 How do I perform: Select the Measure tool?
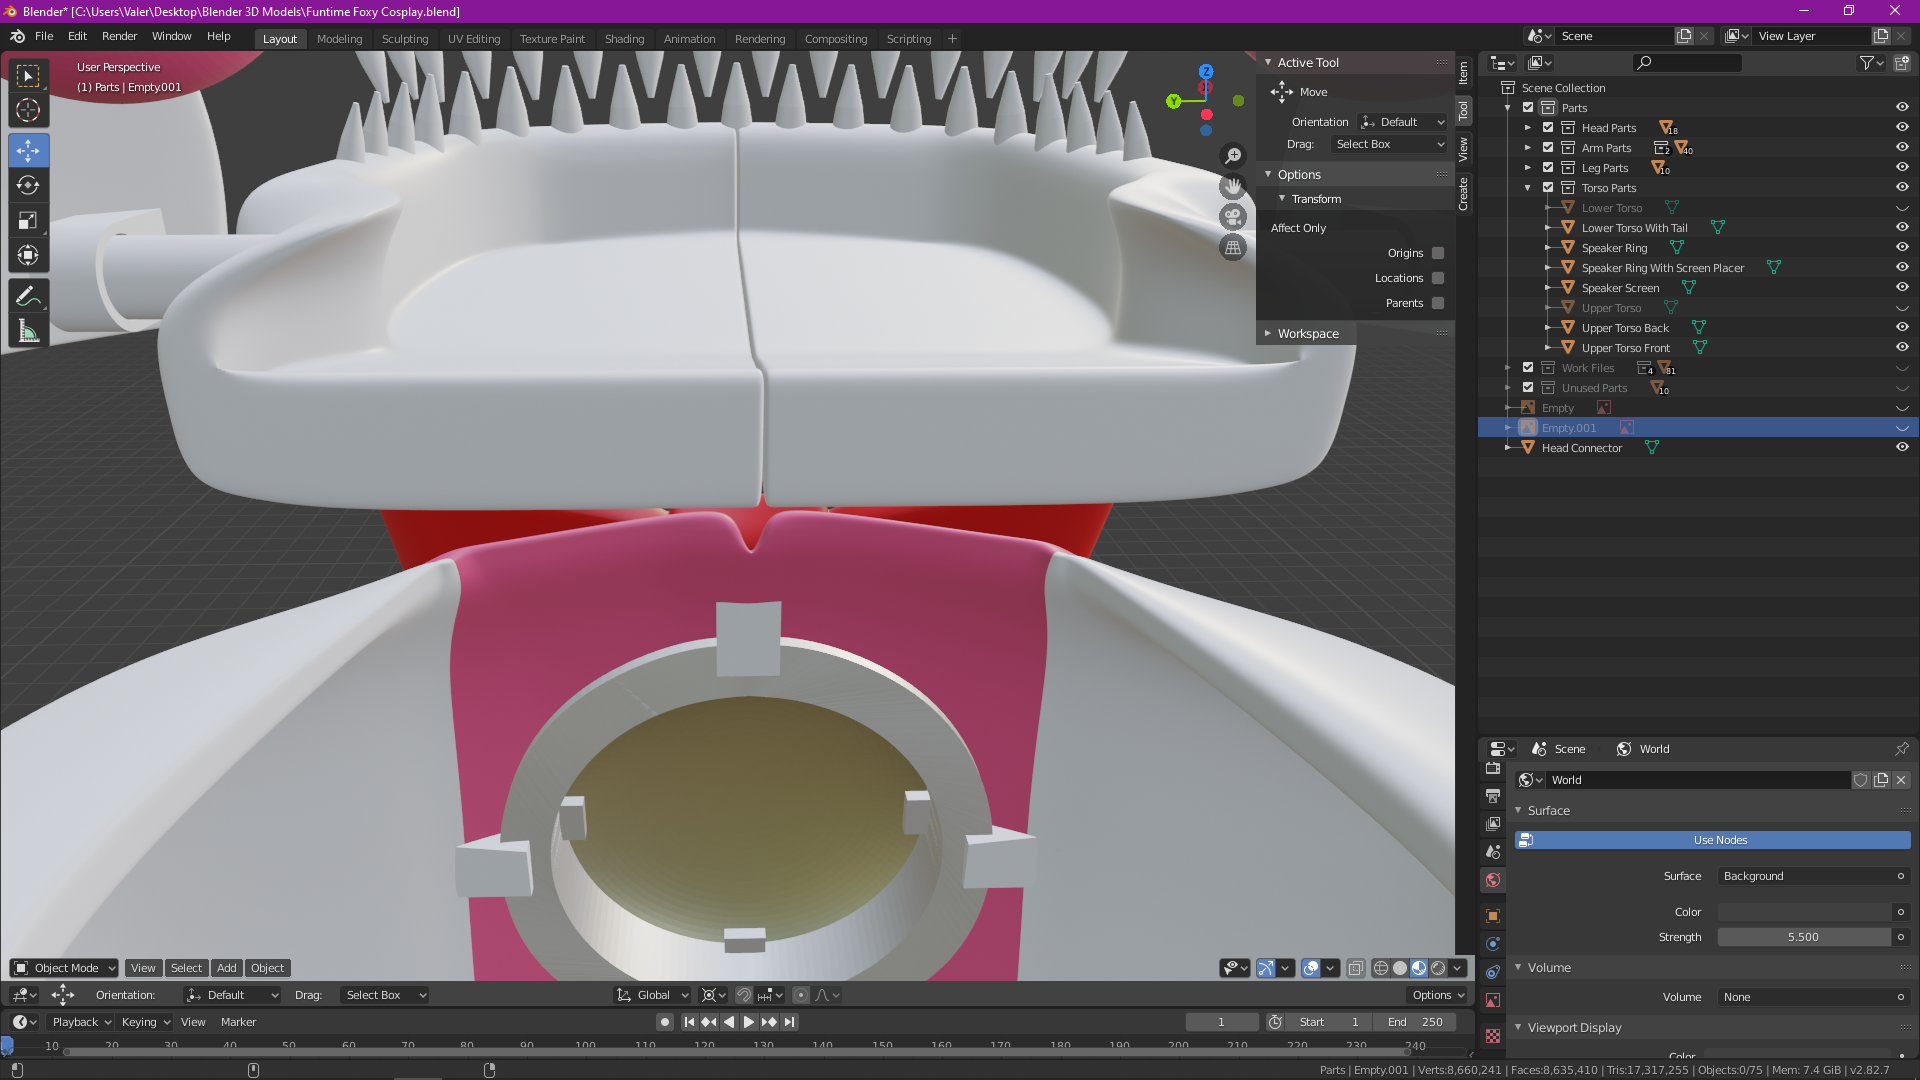point(28,331)
